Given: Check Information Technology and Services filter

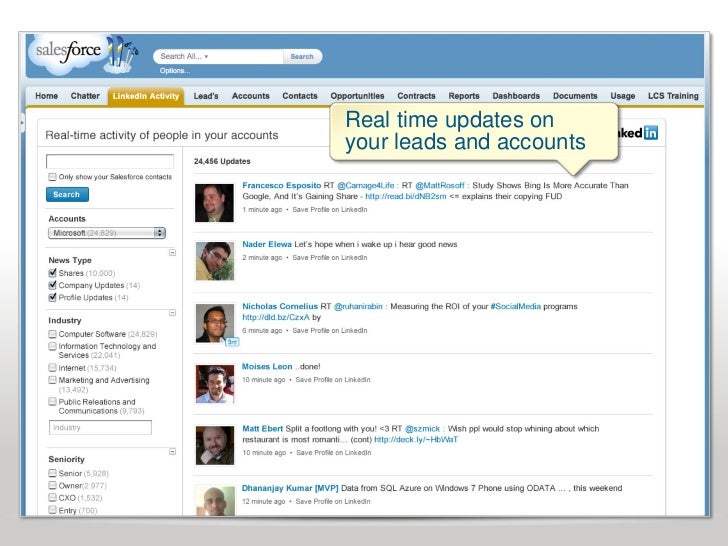Looking at the screenshot, I should [x=52, y=346].
